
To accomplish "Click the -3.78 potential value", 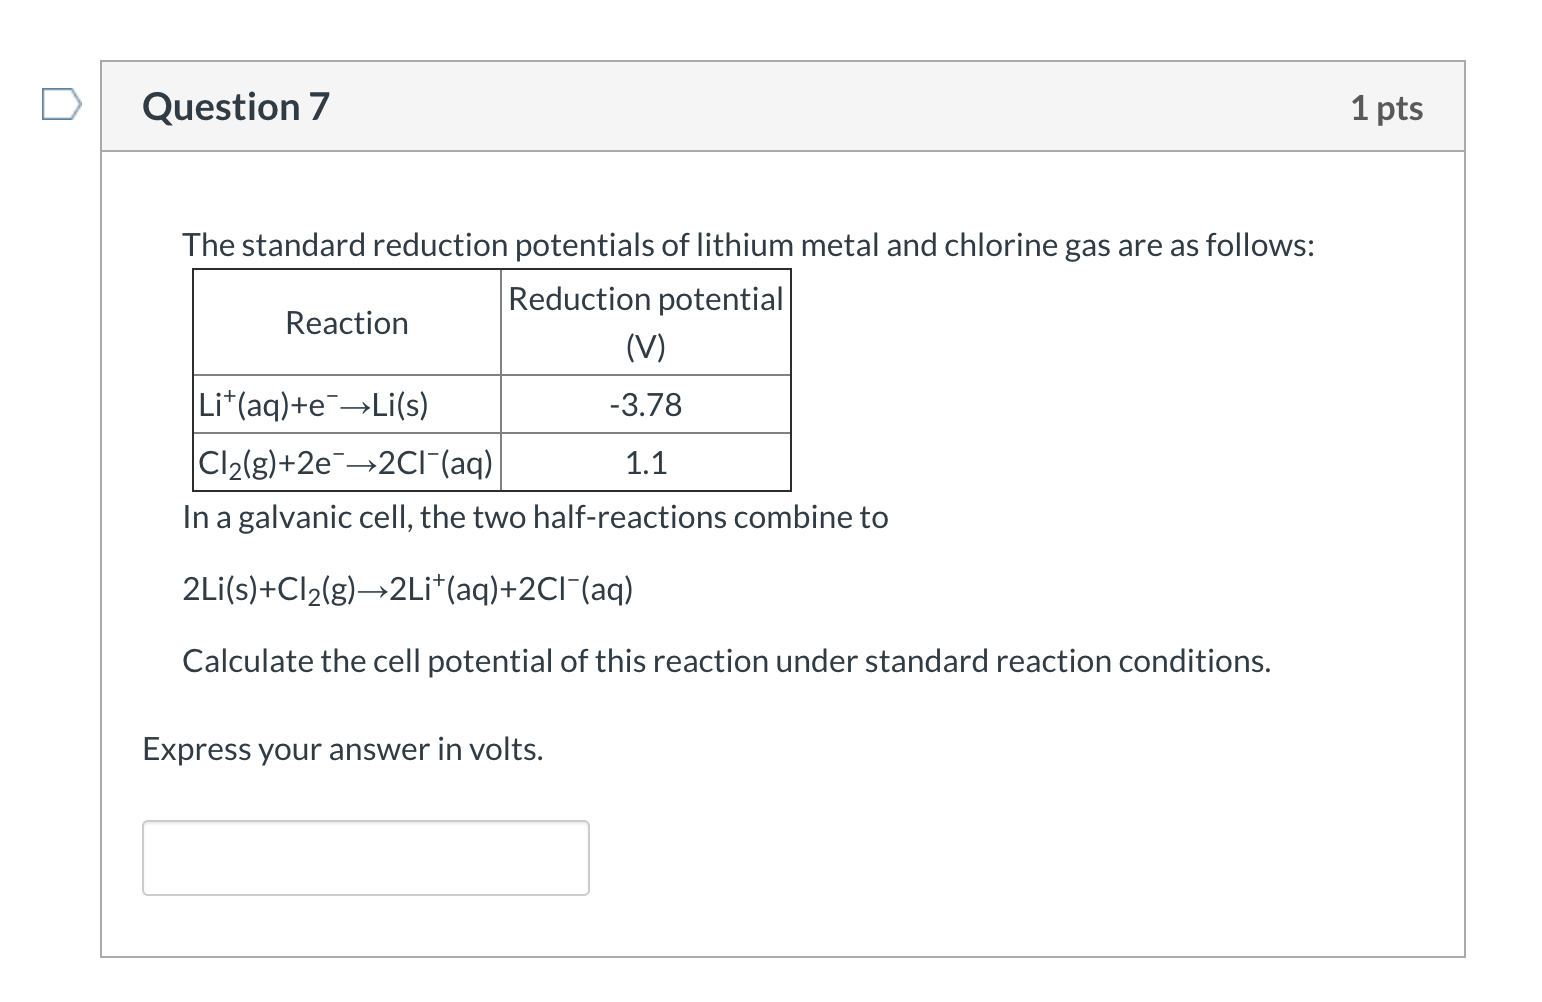I will click(645, 404).
